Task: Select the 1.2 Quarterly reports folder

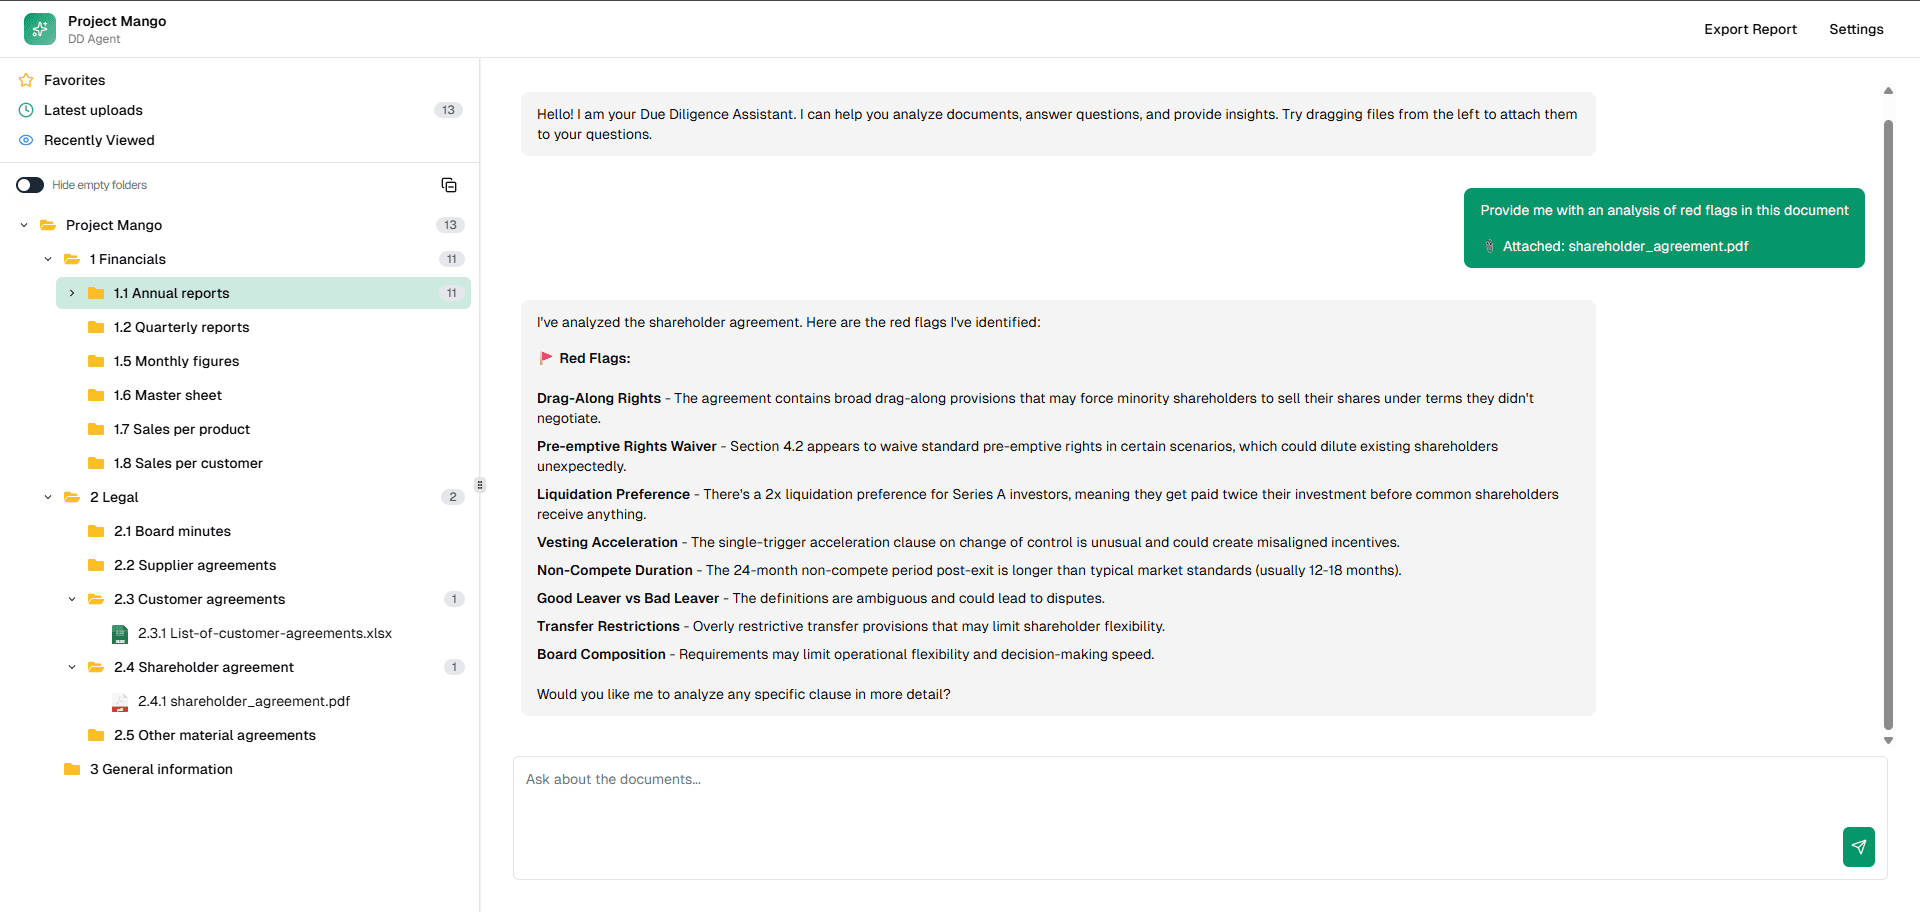Action: [x=181, y=327]
